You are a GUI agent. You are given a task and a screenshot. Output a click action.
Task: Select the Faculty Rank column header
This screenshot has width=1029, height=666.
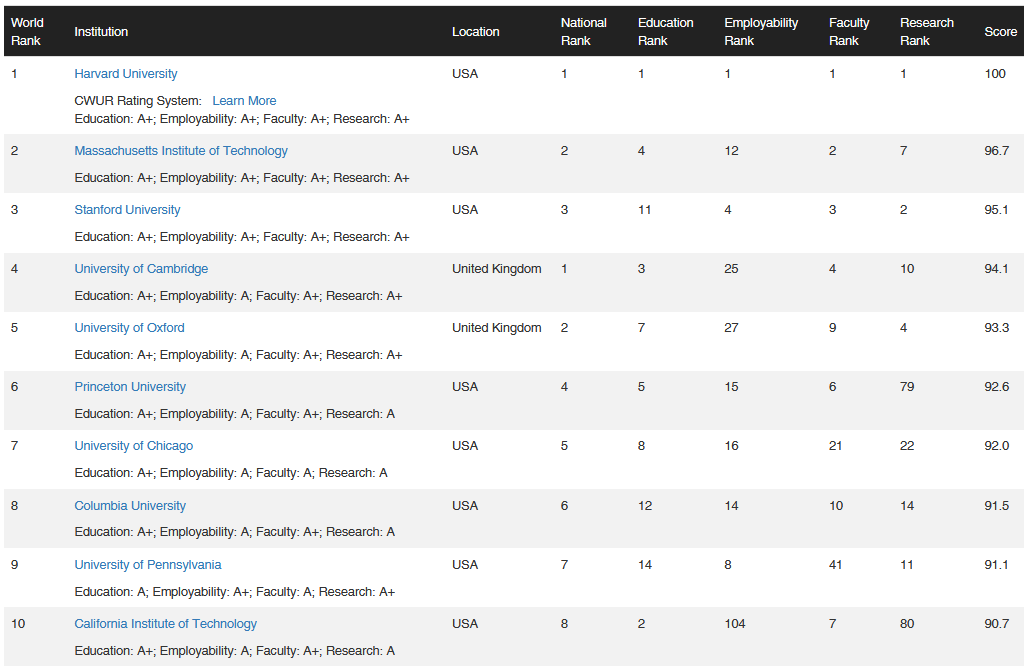coord(849,31)
